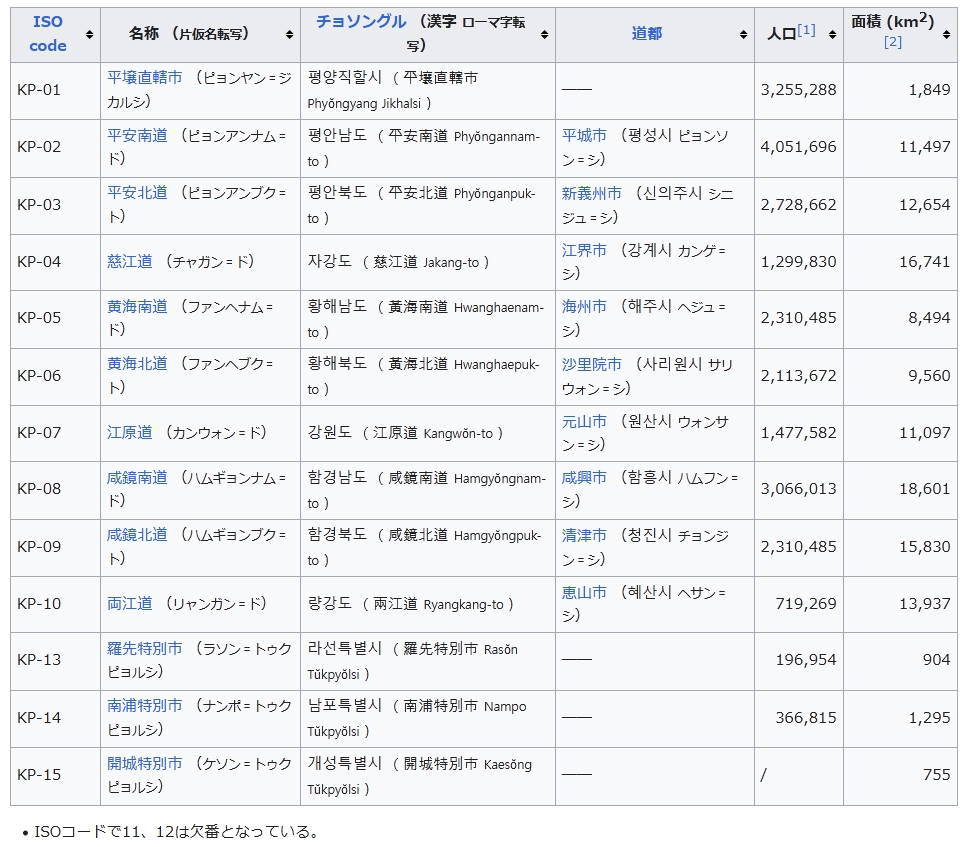Click sort arrows in チョソングル column
The height and width of the screenshot is (847, 967).
544,35
